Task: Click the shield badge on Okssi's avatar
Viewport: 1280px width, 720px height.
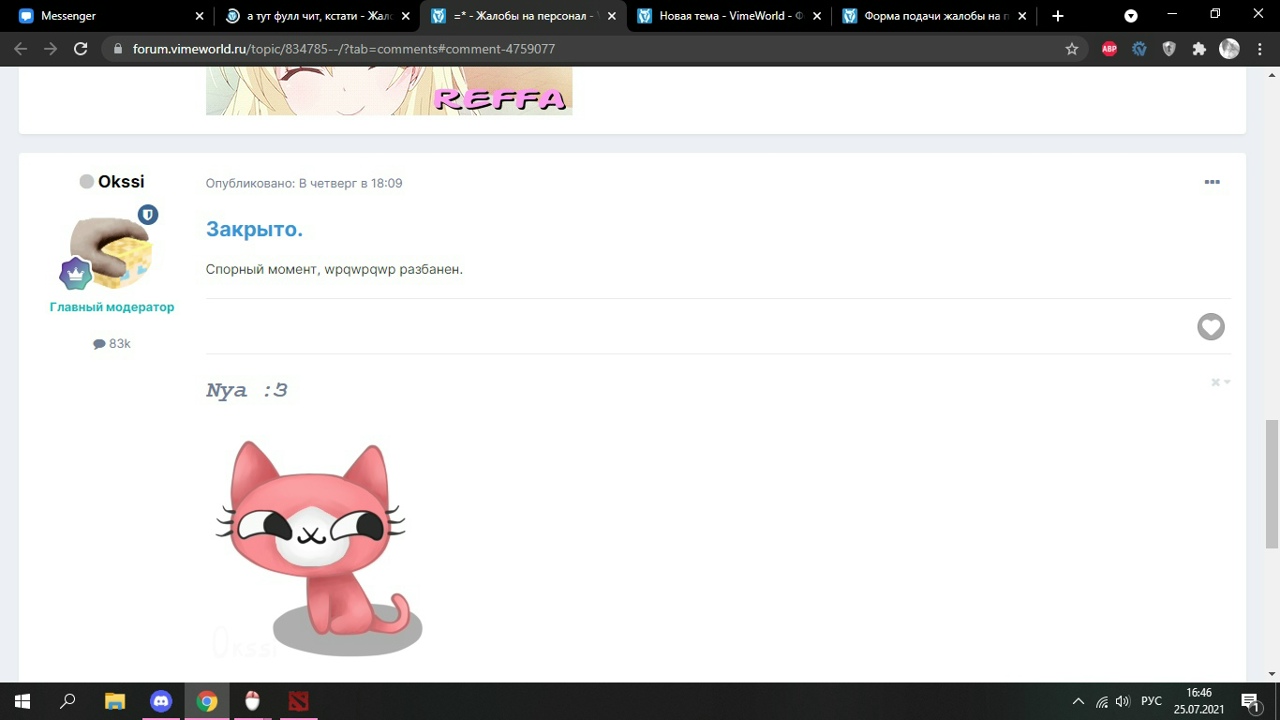Action: [x=148, y=214]
